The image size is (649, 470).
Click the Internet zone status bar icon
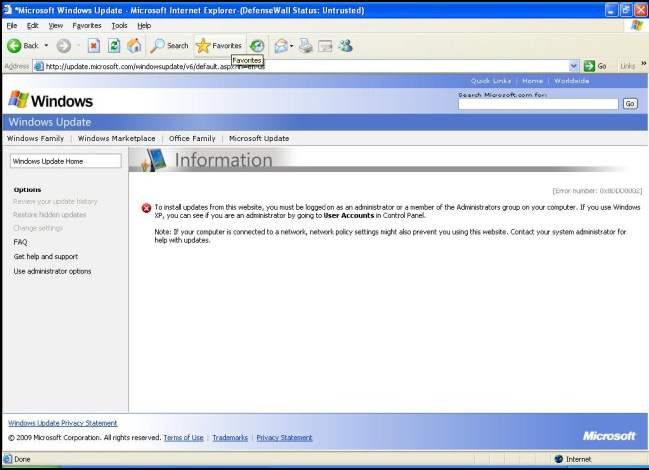tap(559, 459)
